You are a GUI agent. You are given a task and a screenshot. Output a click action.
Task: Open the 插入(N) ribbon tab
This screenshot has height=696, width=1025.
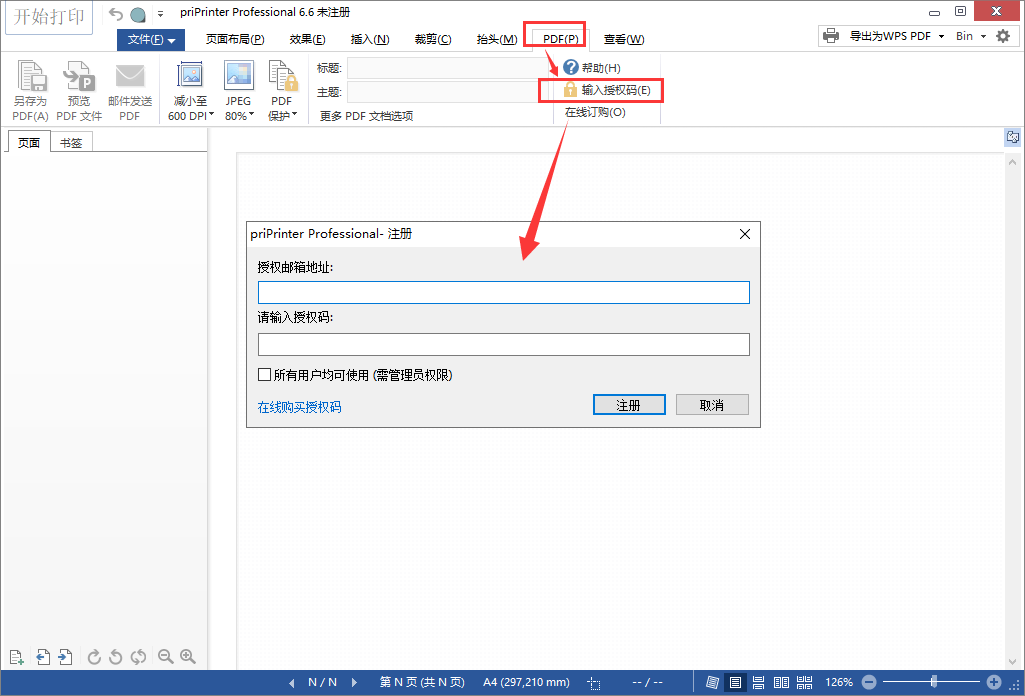(x=370, y=39)
